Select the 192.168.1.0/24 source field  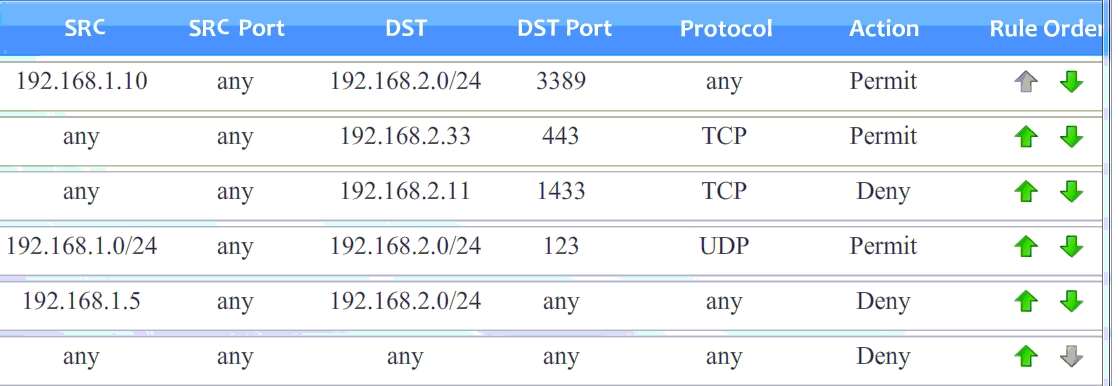click(82, 246)
